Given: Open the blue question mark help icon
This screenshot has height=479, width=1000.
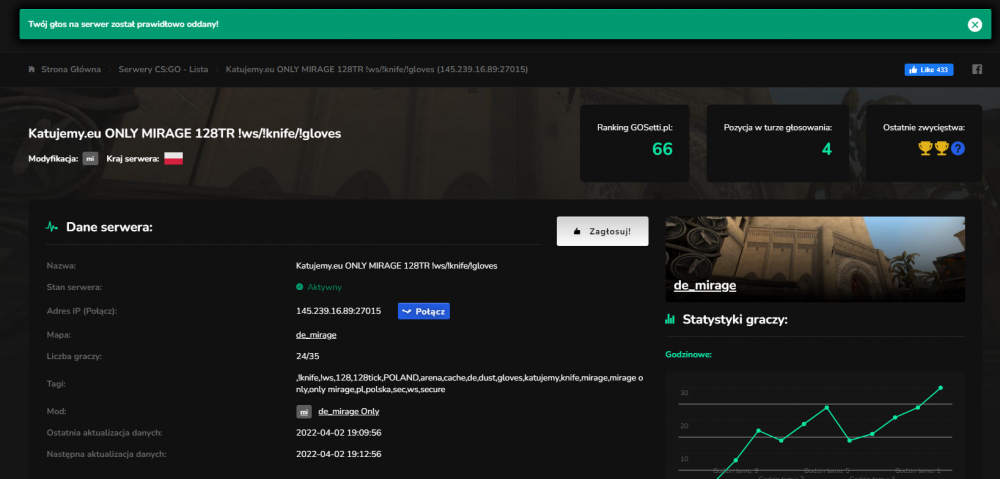Looking at the screenshot, I should click(958, 149).
